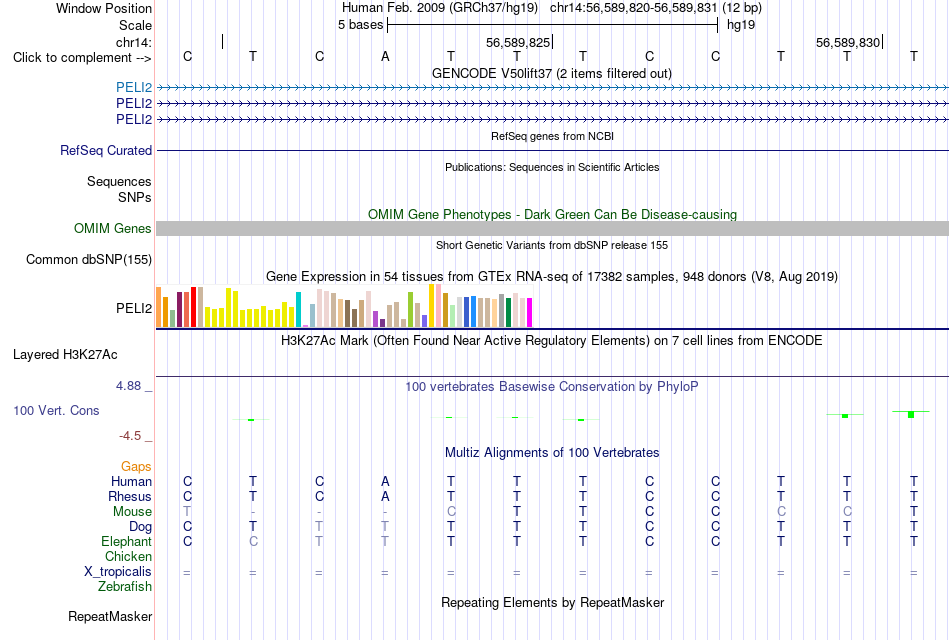
Task: Click the 'A' base in the Human row
Action: click(385, 482)
